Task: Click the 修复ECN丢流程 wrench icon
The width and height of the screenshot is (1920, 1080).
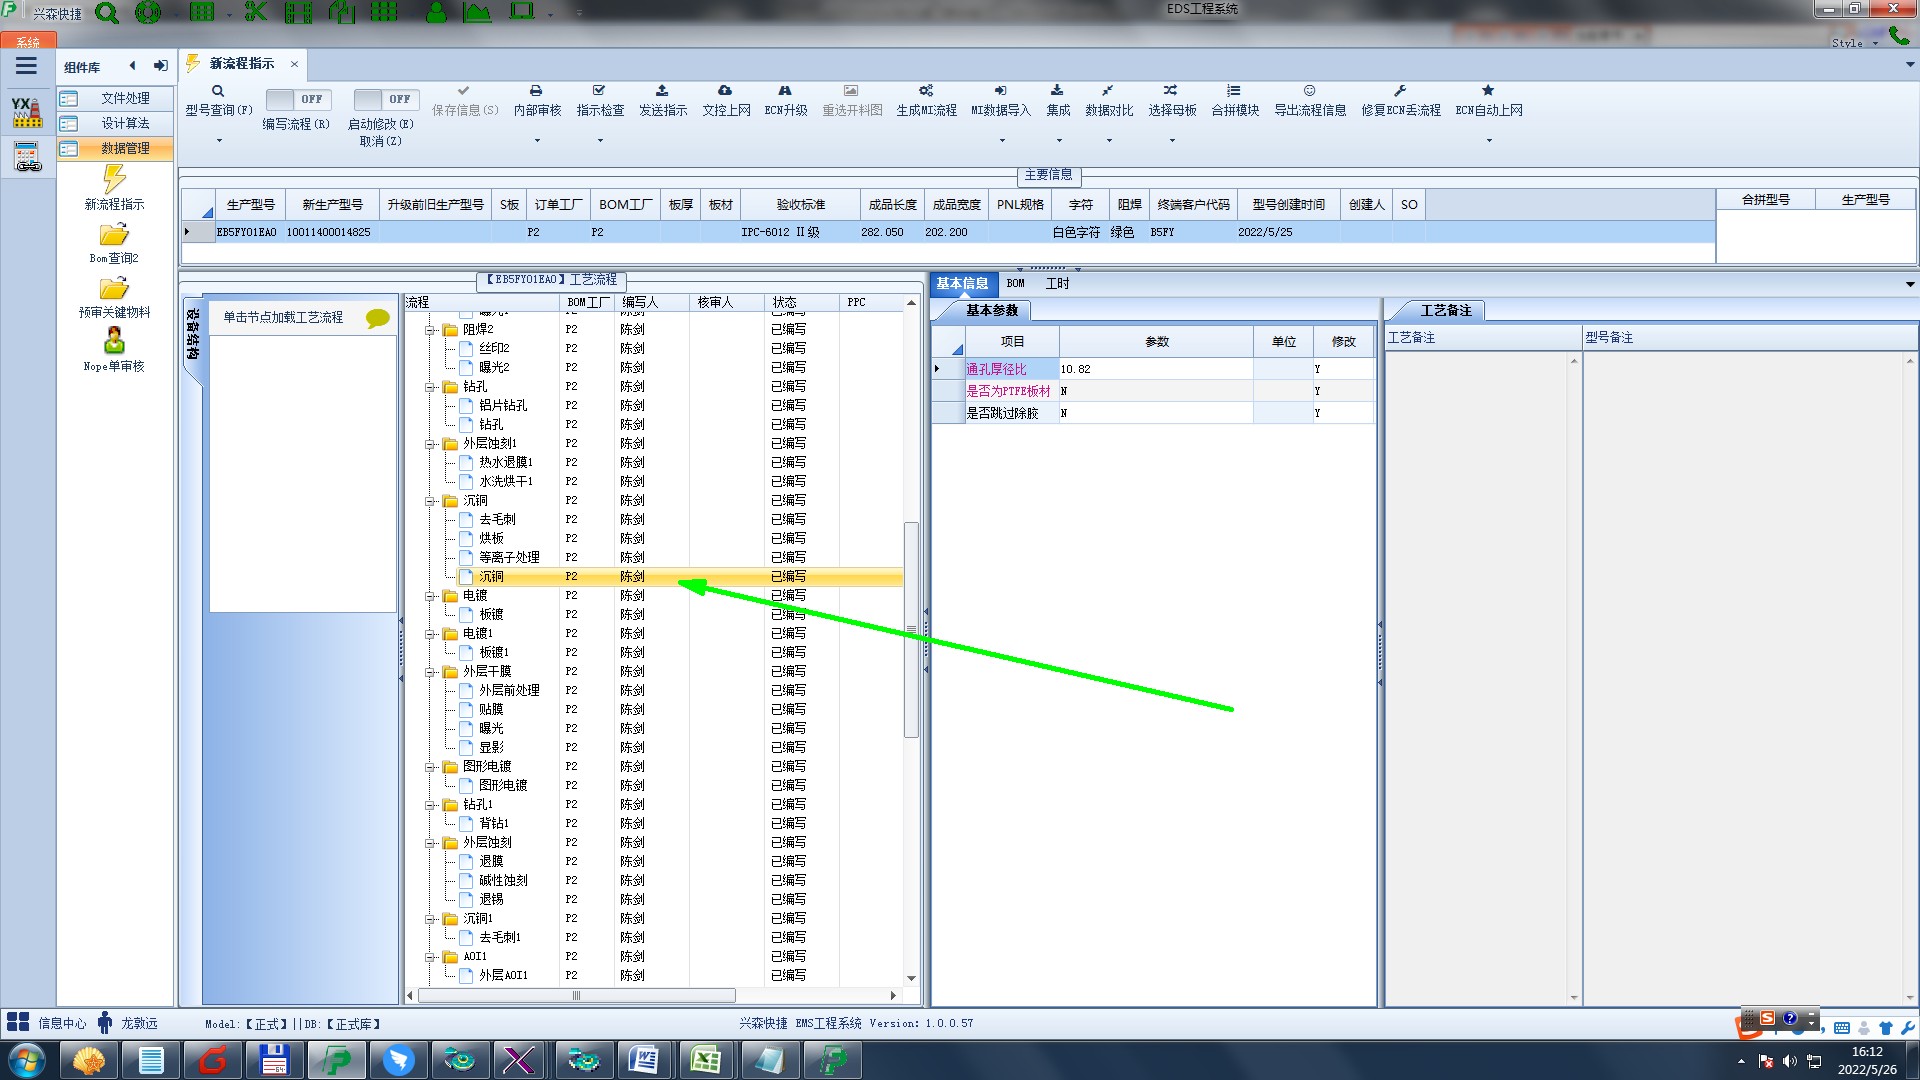Action: coord(1400,91)
